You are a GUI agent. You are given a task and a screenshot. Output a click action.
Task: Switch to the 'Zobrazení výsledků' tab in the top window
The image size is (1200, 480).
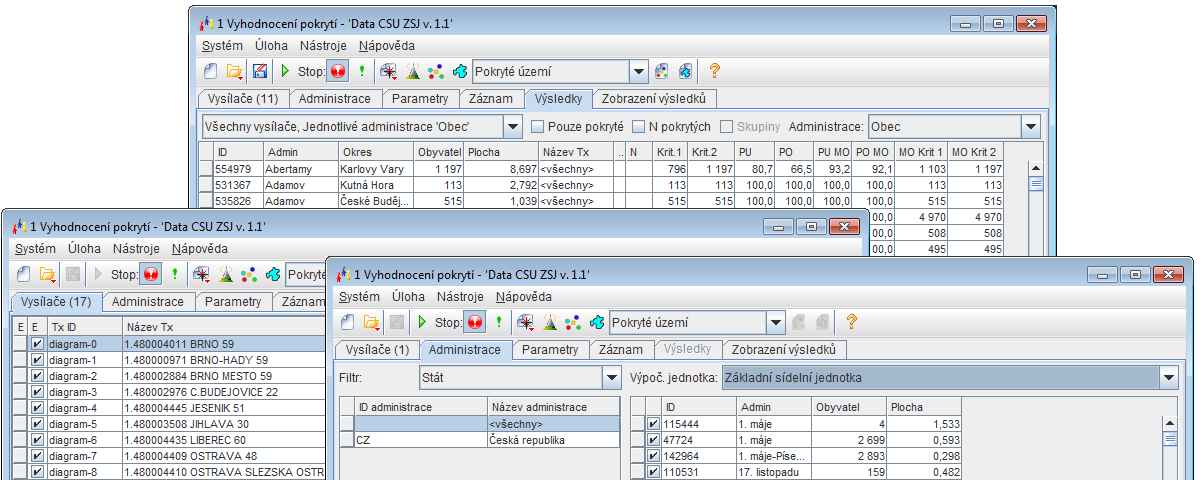click(654, 99)
